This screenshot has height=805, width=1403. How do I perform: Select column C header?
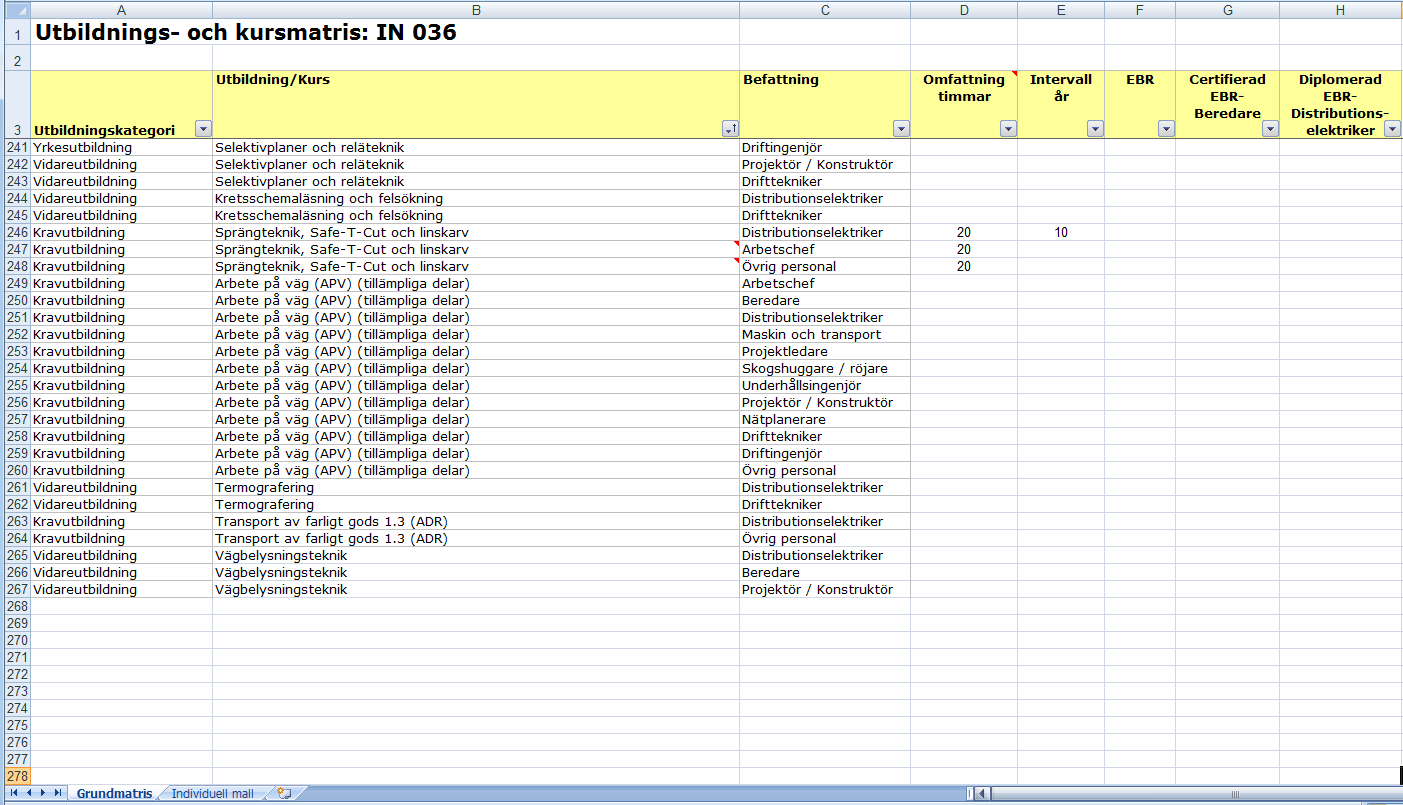point(825,10)
